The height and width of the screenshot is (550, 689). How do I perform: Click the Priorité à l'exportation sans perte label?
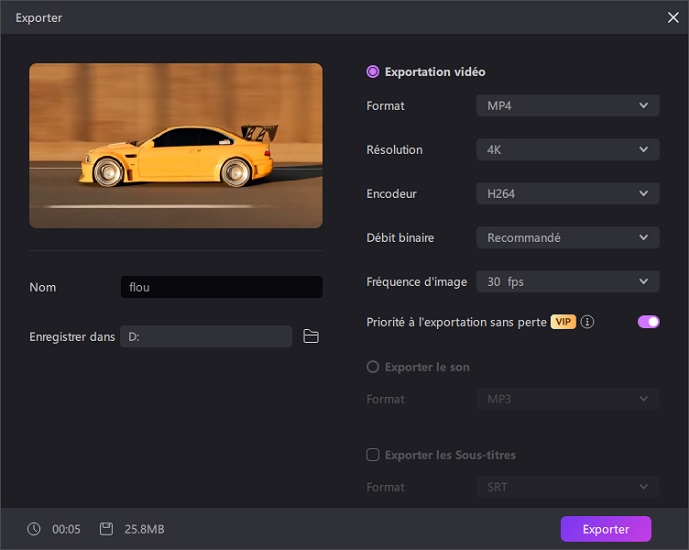457,322
